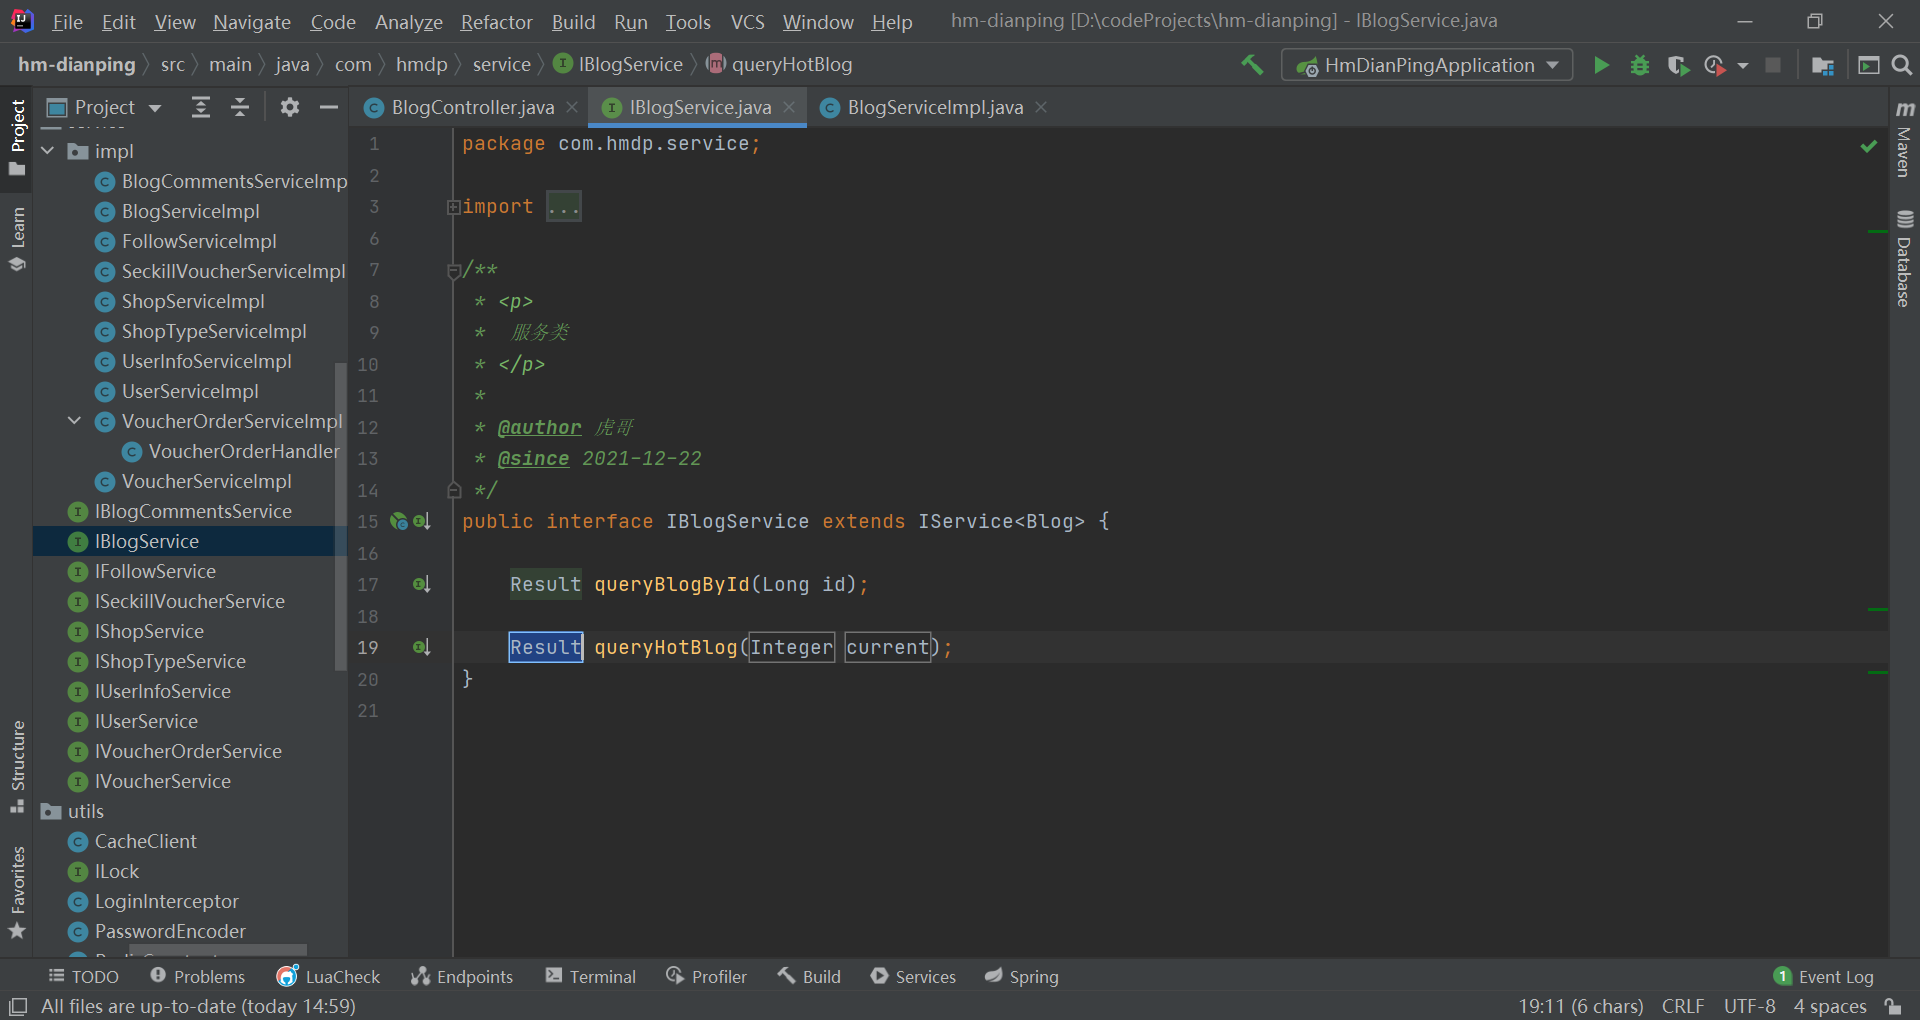The width and height of the screenshot is (1921, 1020).
Task: Open the TODO tool window
Action: pos(84,976)
